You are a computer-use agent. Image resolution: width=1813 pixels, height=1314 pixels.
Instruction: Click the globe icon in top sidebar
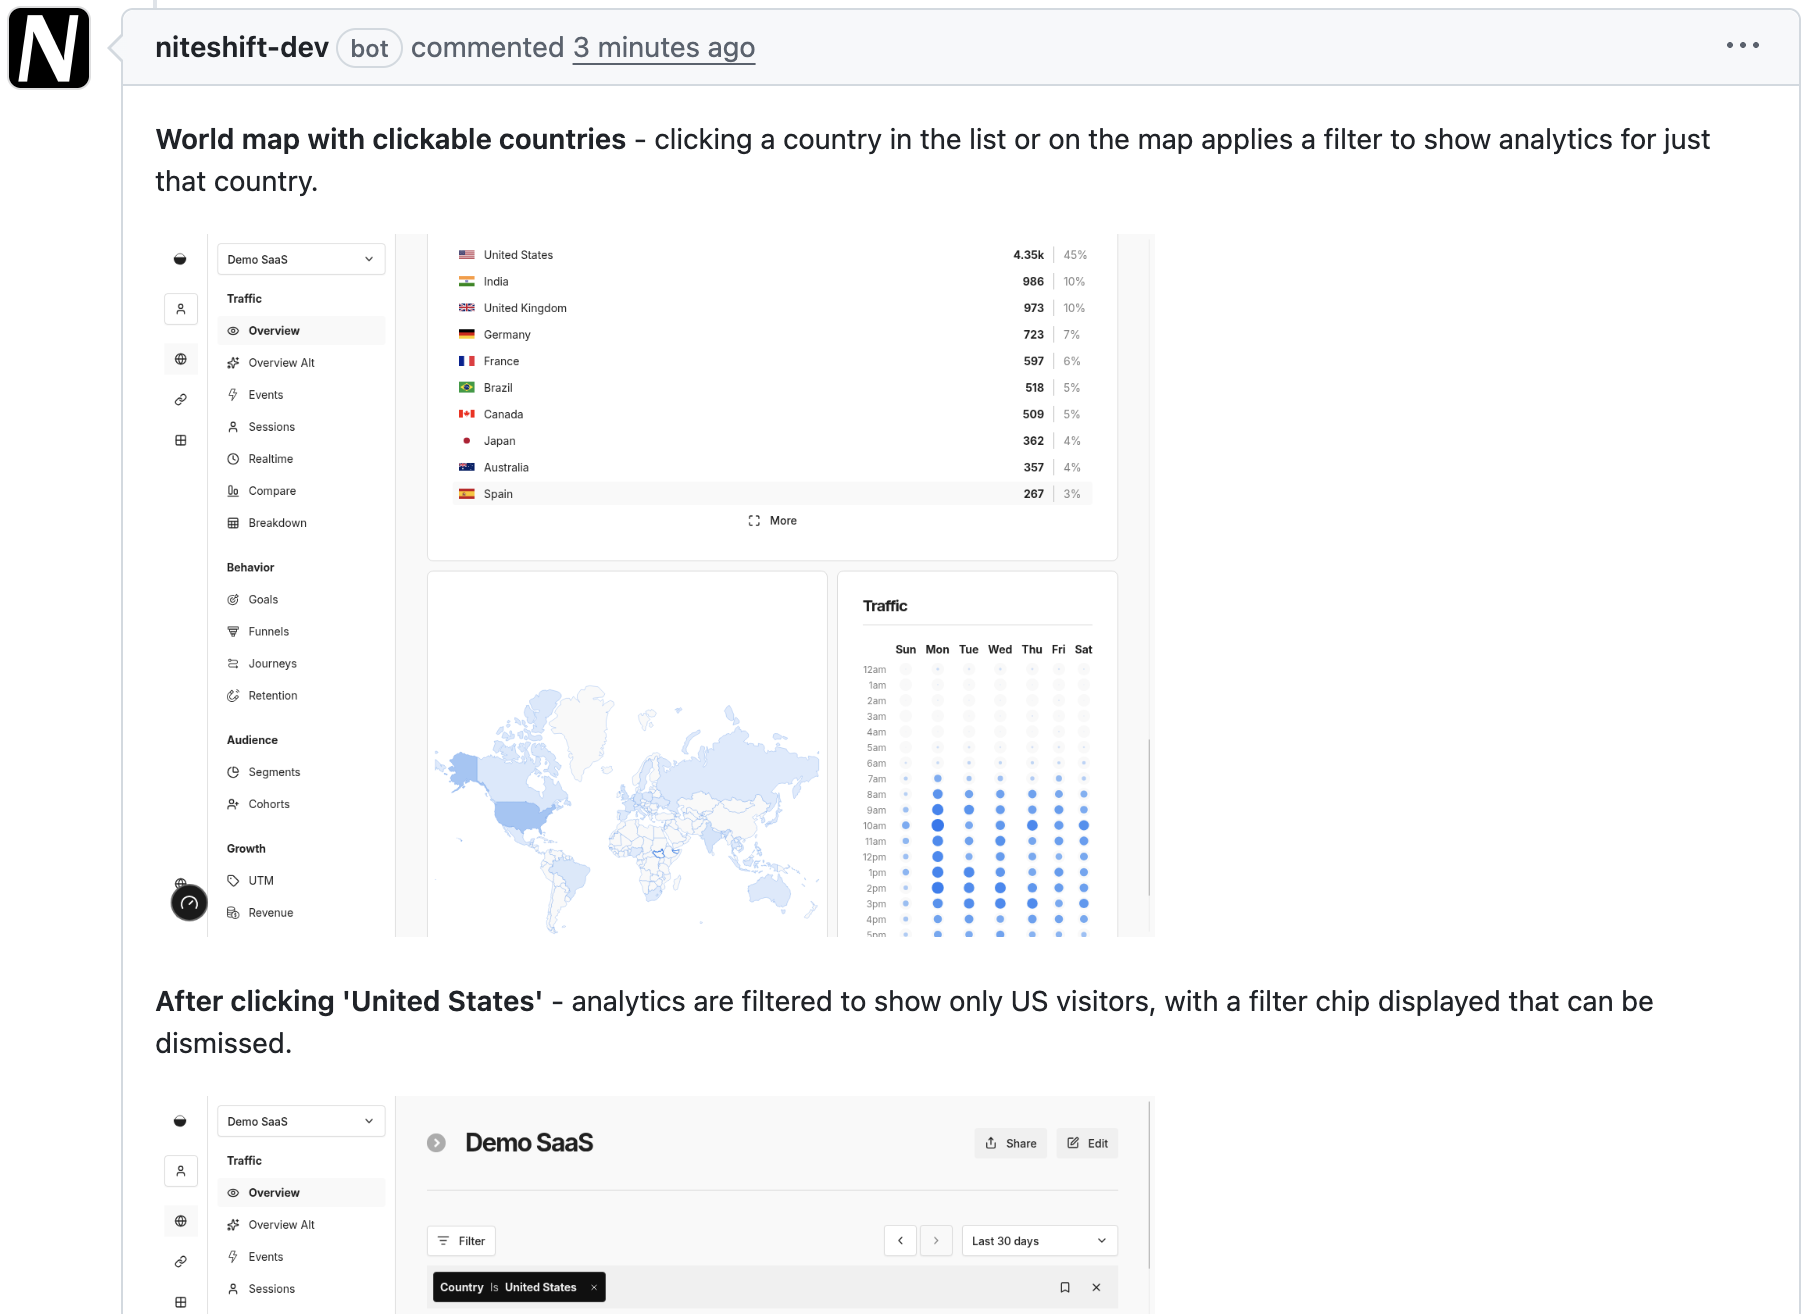pyautogui.click(x=181, y=359)
